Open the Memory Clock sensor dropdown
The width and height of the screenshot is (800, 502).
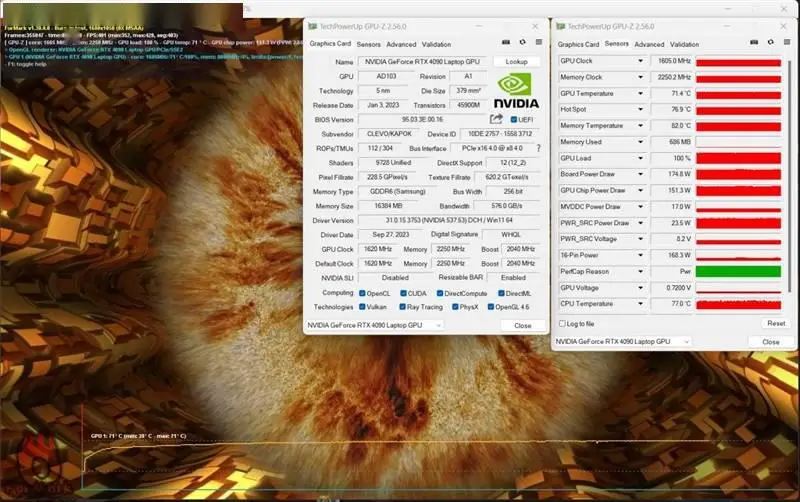641,77
